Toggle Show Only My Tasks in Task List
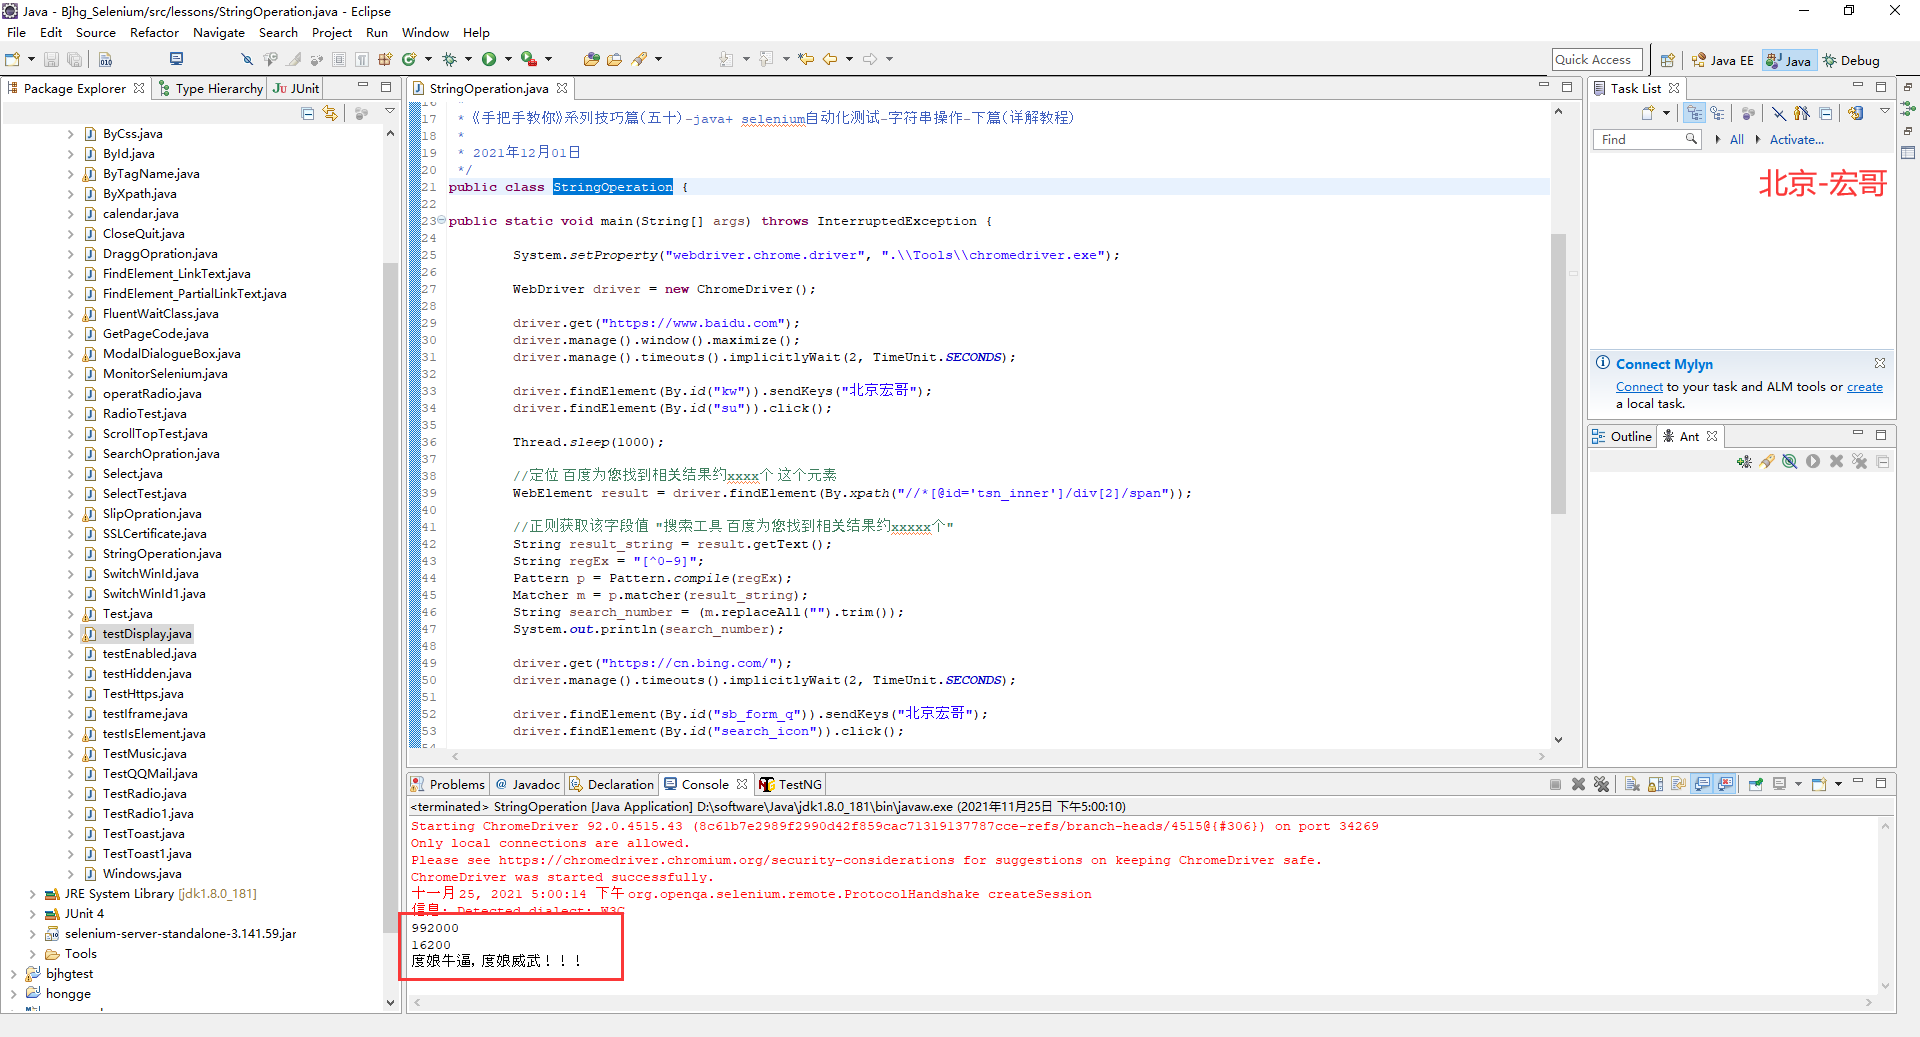The width and height of the screenshot is (1920, 1037). [x=1802, y=113]
